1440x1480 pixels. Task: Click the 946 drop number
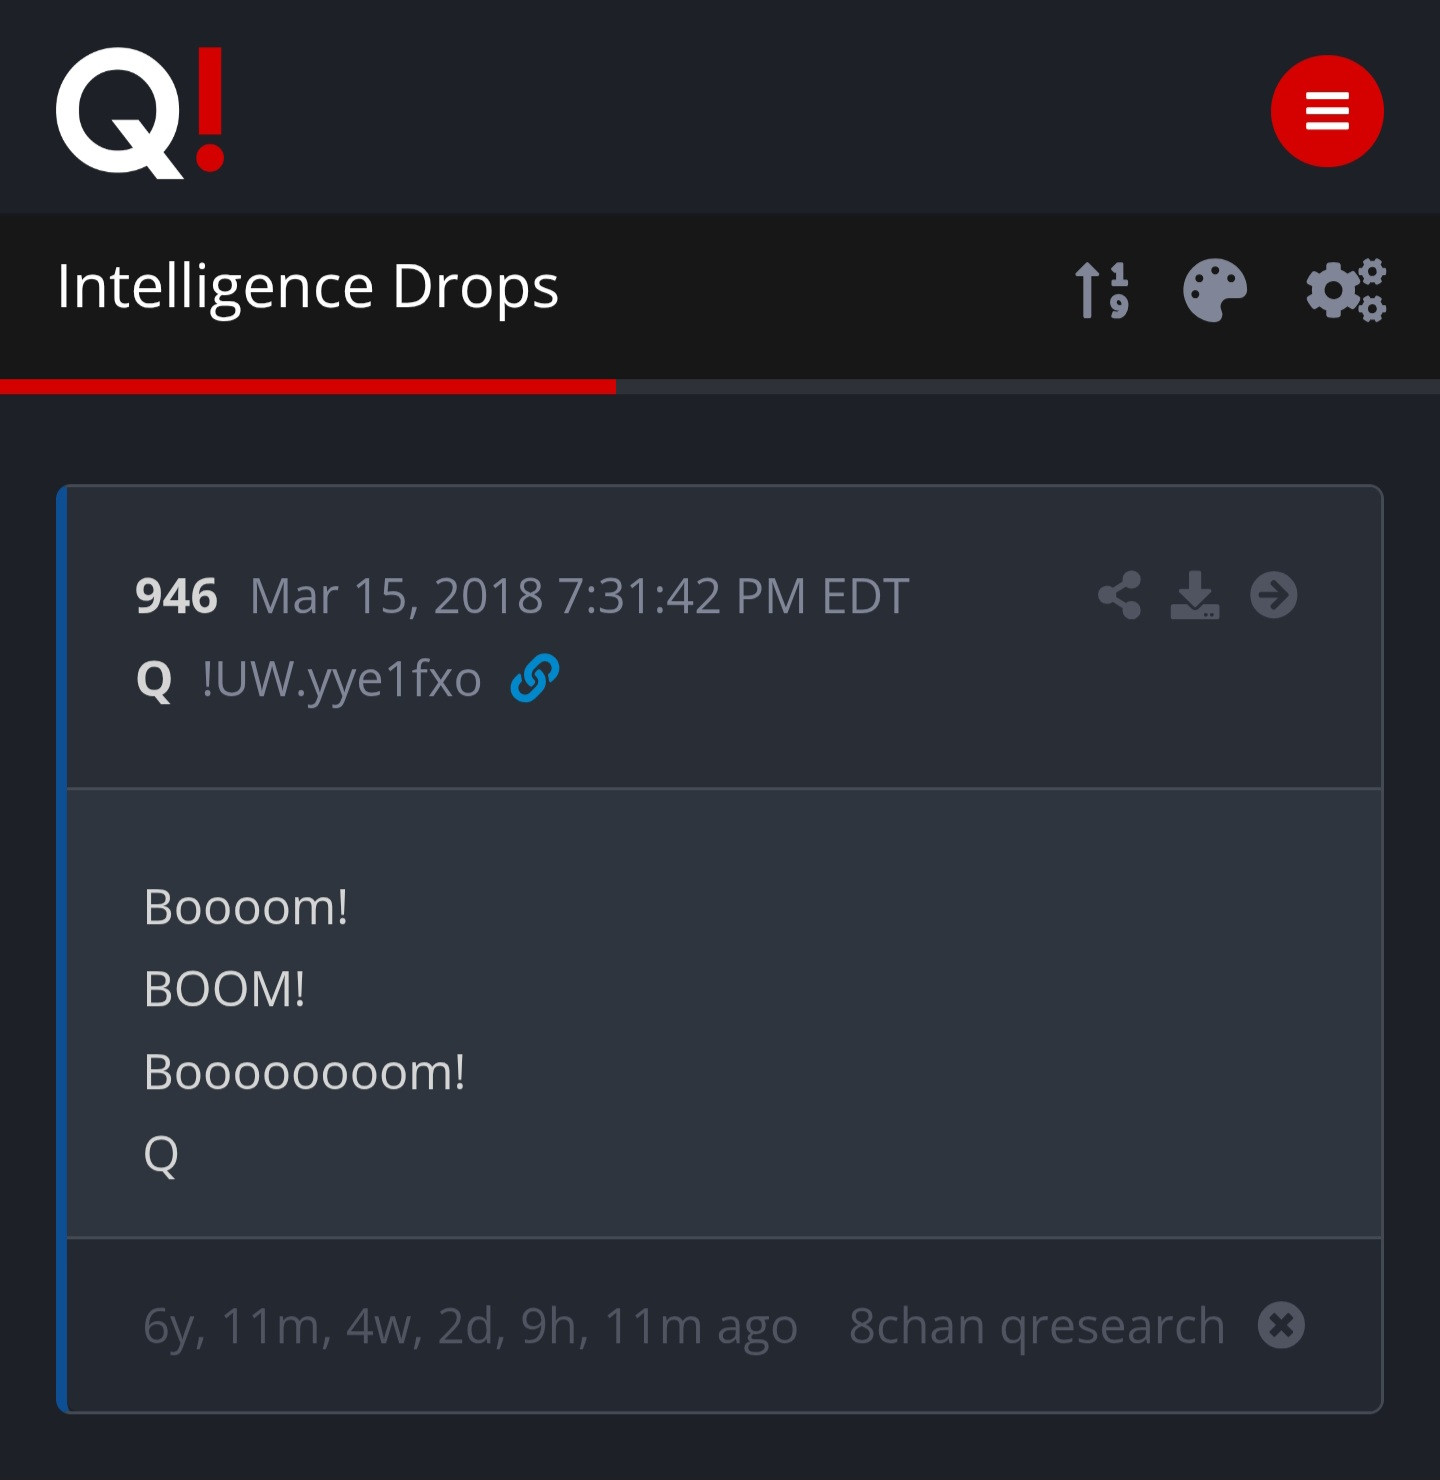click(176, 597)
